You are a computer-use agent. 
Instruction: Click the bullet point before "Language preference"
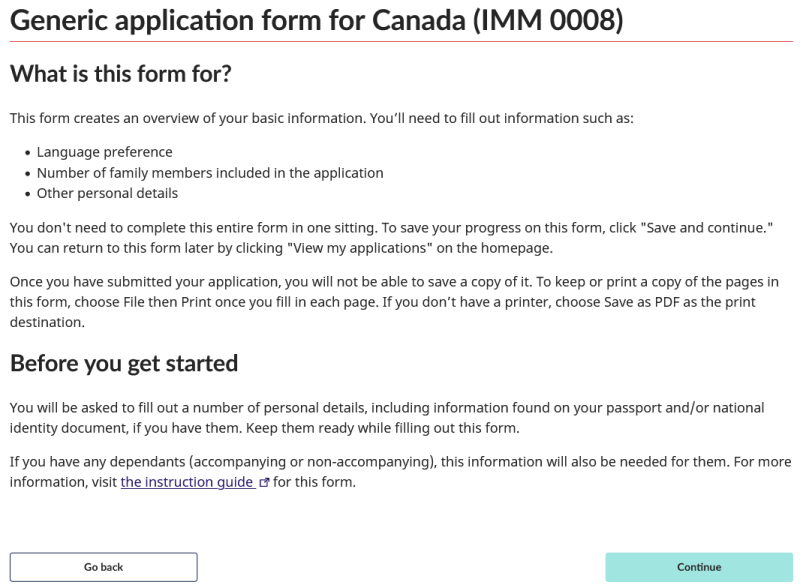pyautogui.click(x=27, y=153)
